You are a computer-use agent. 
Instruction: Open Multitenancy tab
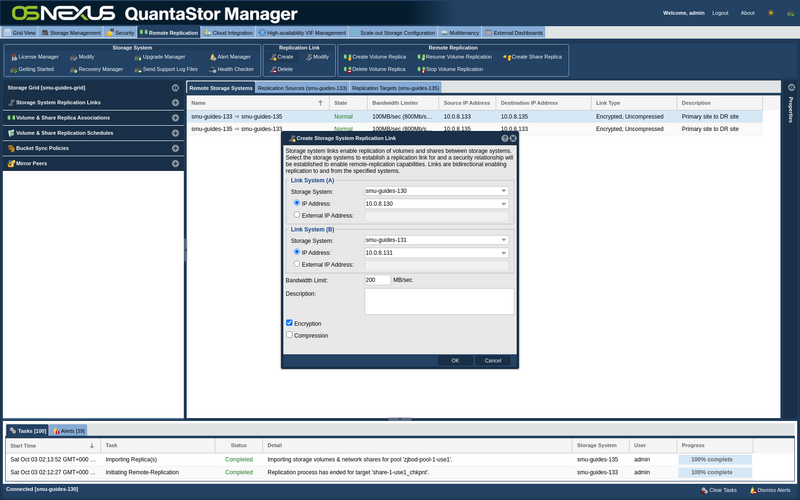point(460,33)
